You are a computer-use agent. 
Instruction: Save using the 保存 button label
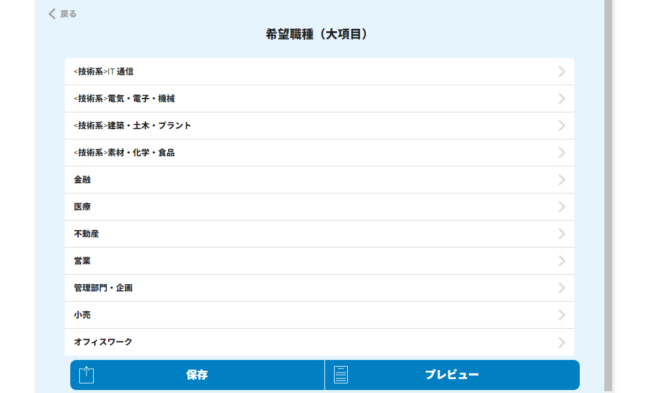(197, 375)
